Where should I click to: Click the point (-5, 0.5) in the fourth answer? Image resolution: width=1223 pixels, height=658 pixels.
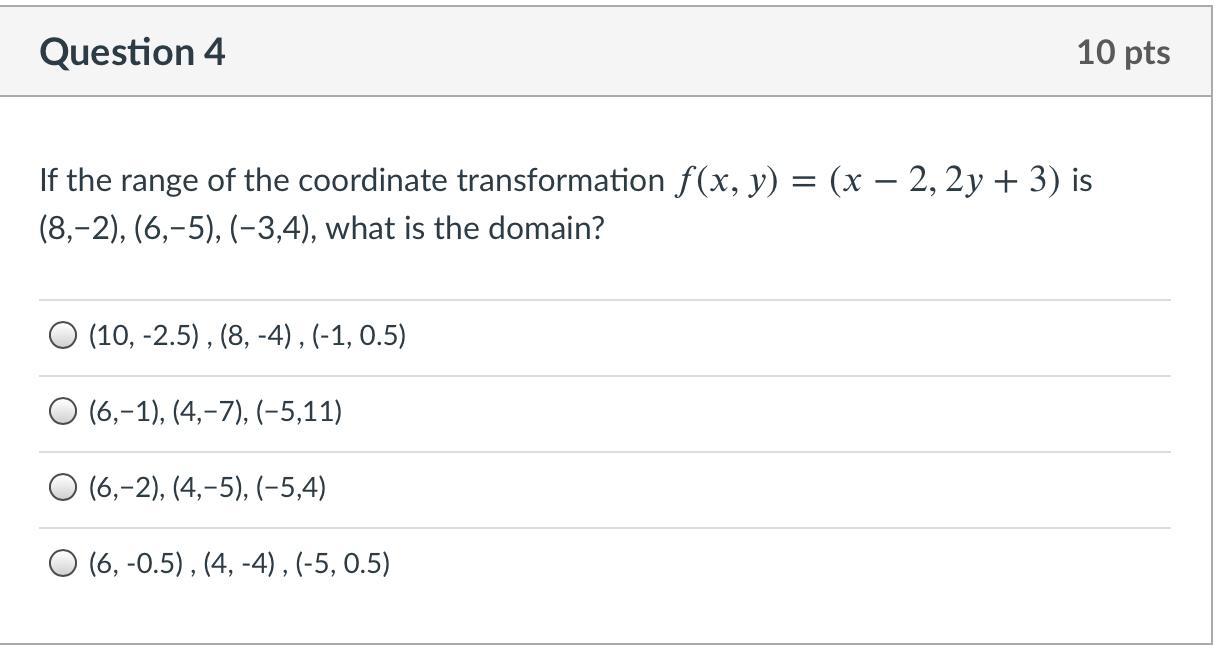coord(343,565)
